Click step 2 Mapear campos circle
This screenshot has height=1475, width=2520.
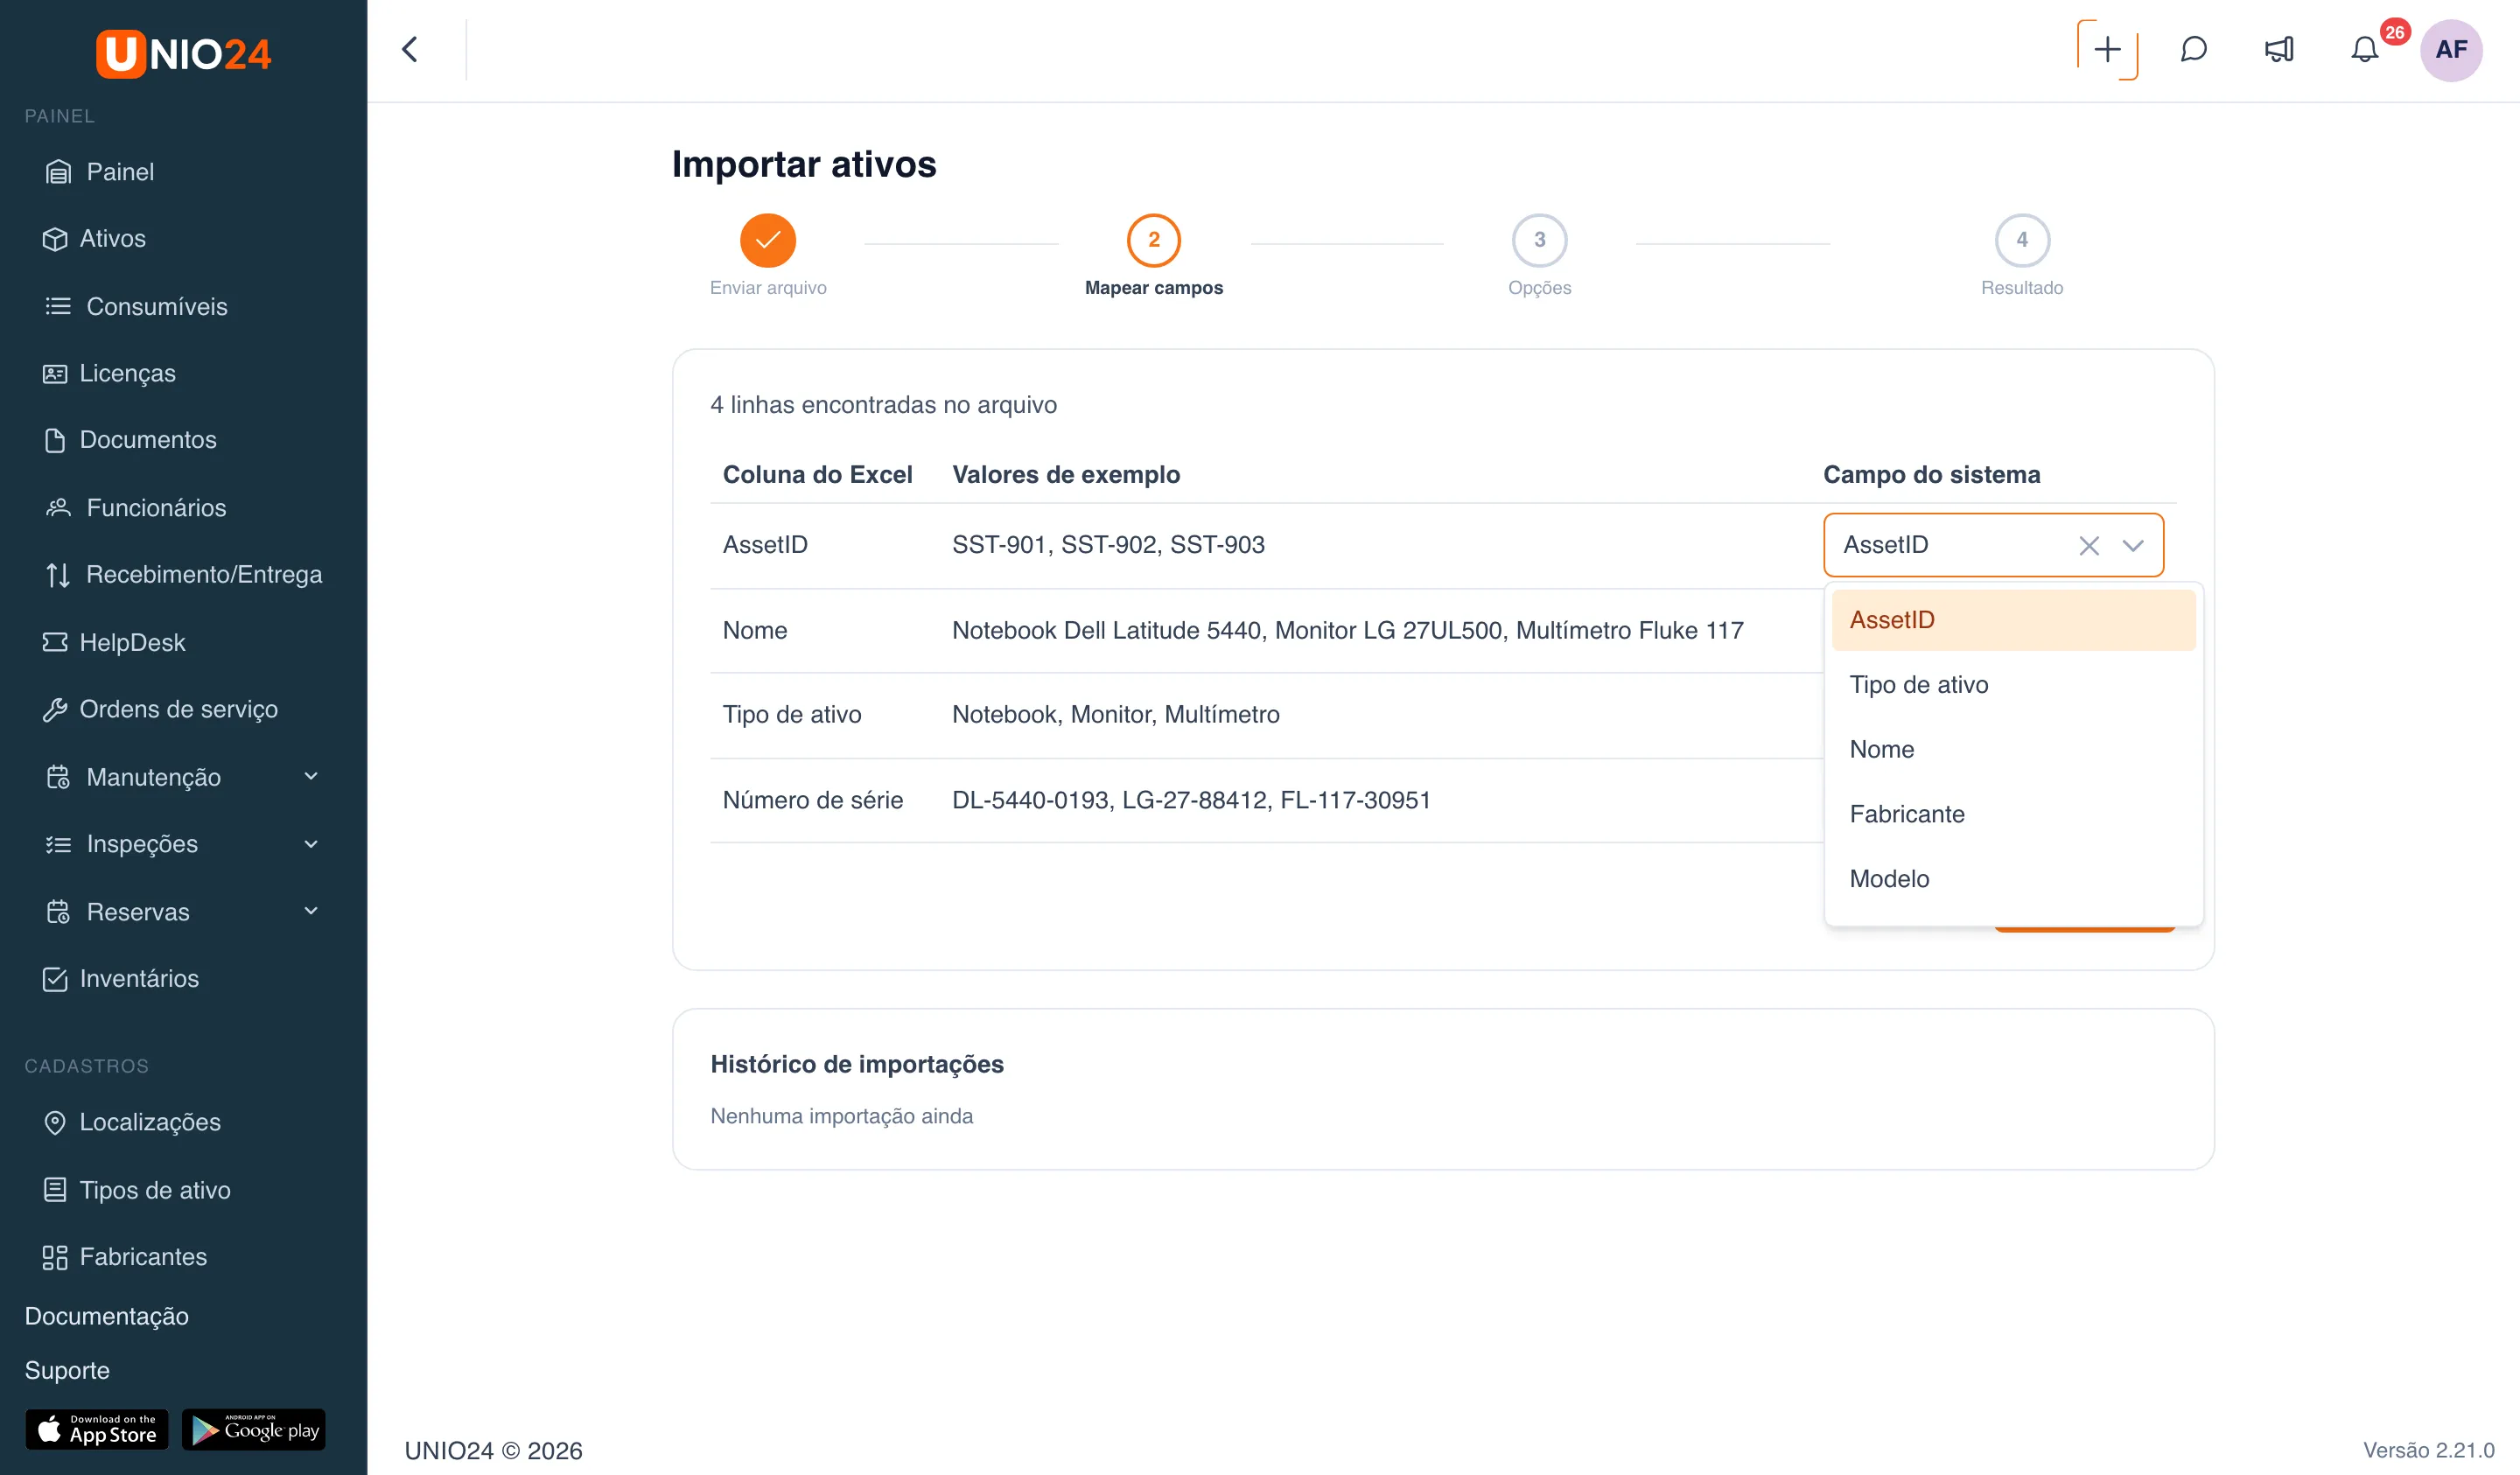point(1154,240)
